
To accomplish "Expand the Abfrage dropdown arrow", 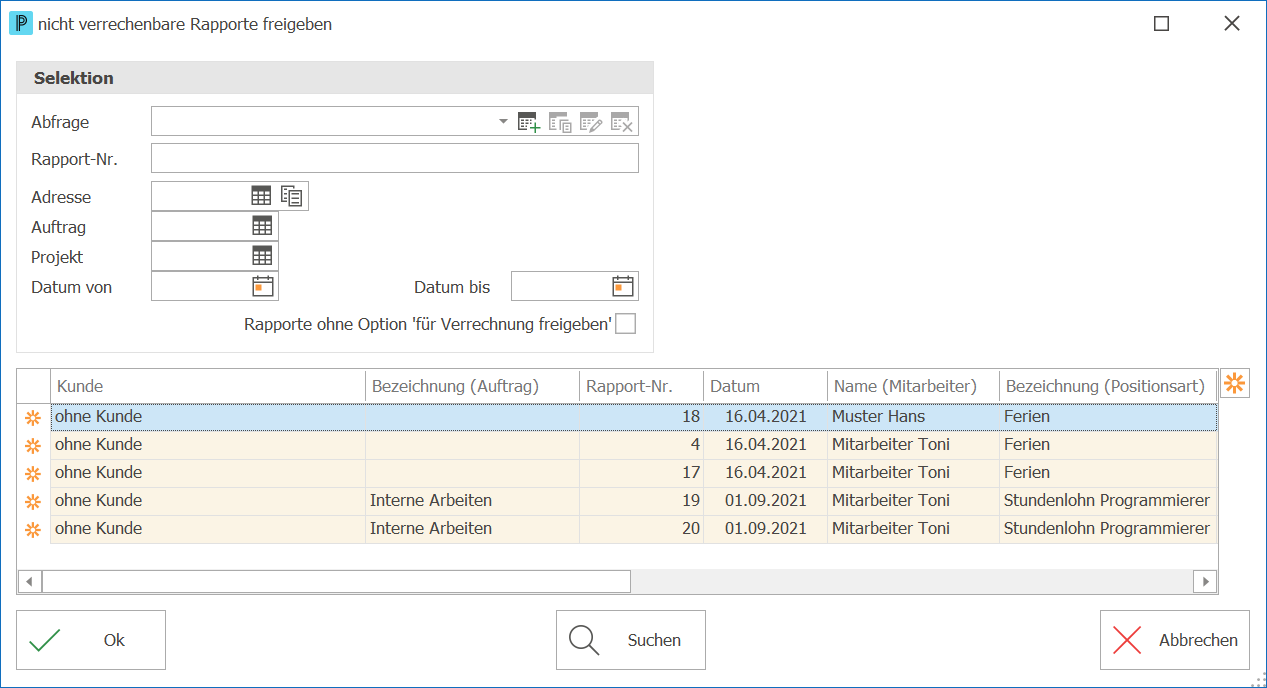I will (503, 122).
